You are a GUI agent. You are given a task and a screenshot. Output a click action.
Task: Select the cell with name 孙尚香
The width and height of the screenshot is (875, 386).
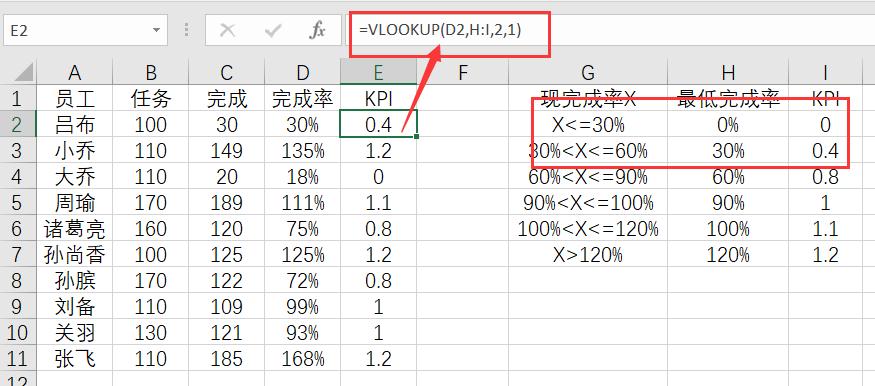pyautogui.click(x=75, y=254)
